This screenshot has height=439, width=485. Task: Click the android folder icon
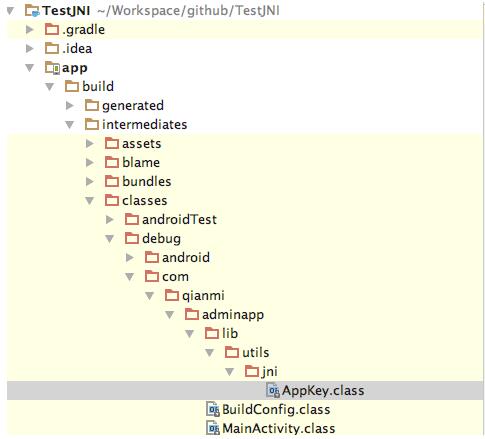152,257
